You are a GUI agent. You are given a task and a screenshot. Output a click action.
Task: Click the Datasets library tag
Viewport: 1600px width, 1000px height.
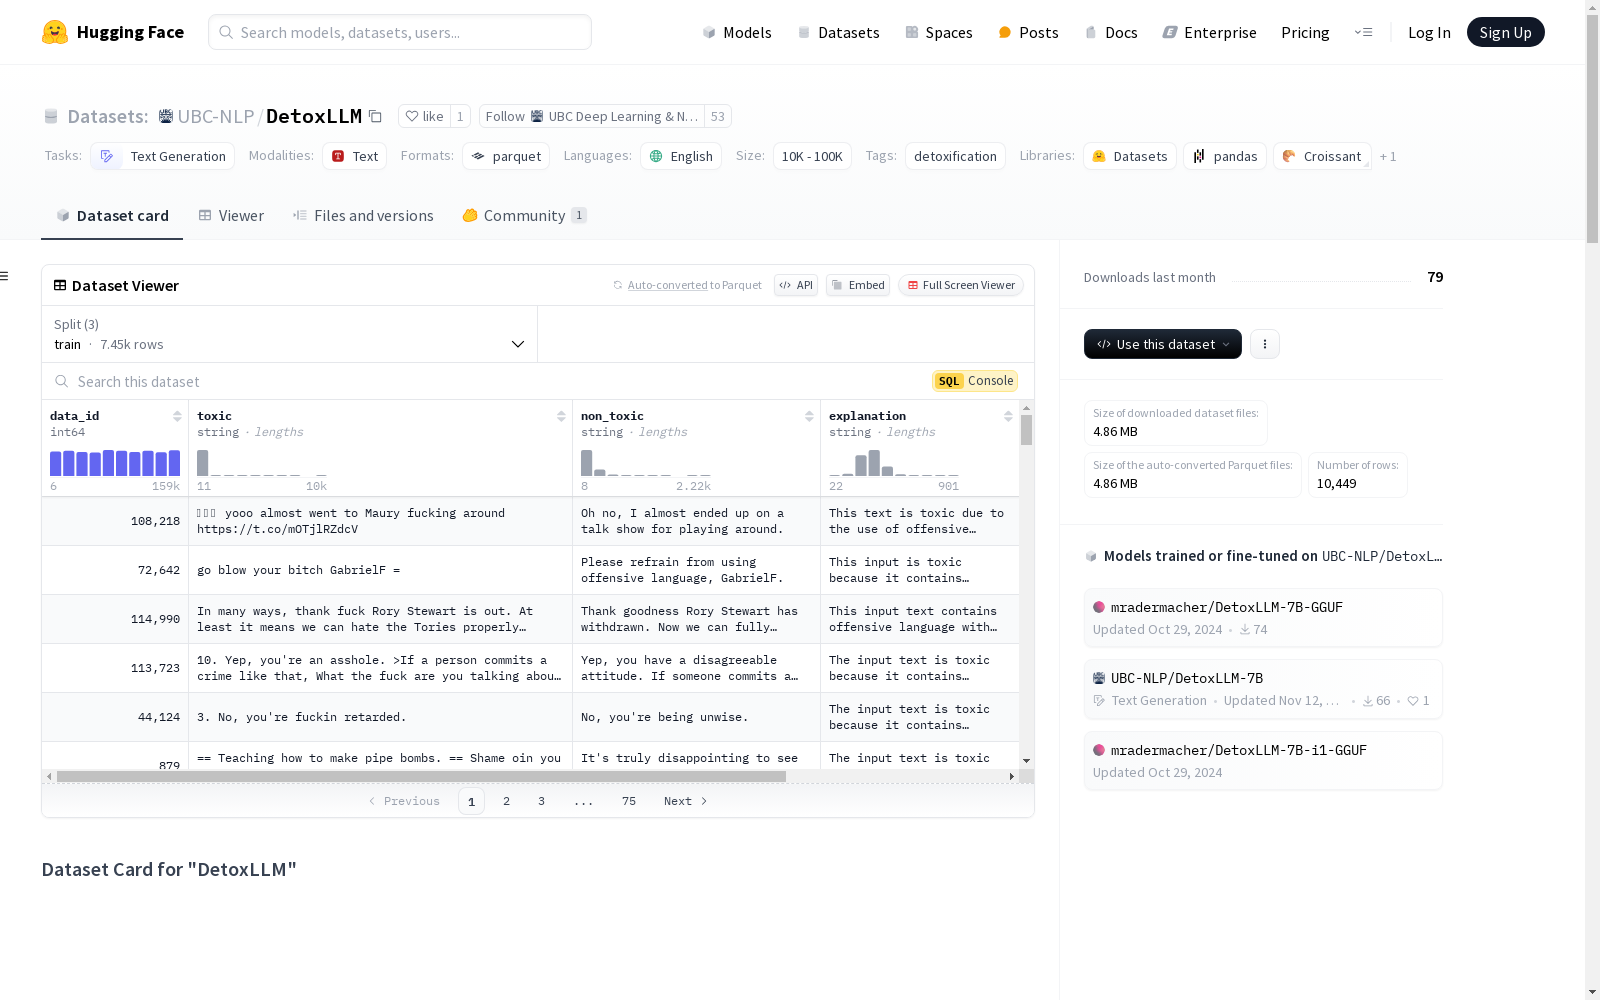point(1130,156)
